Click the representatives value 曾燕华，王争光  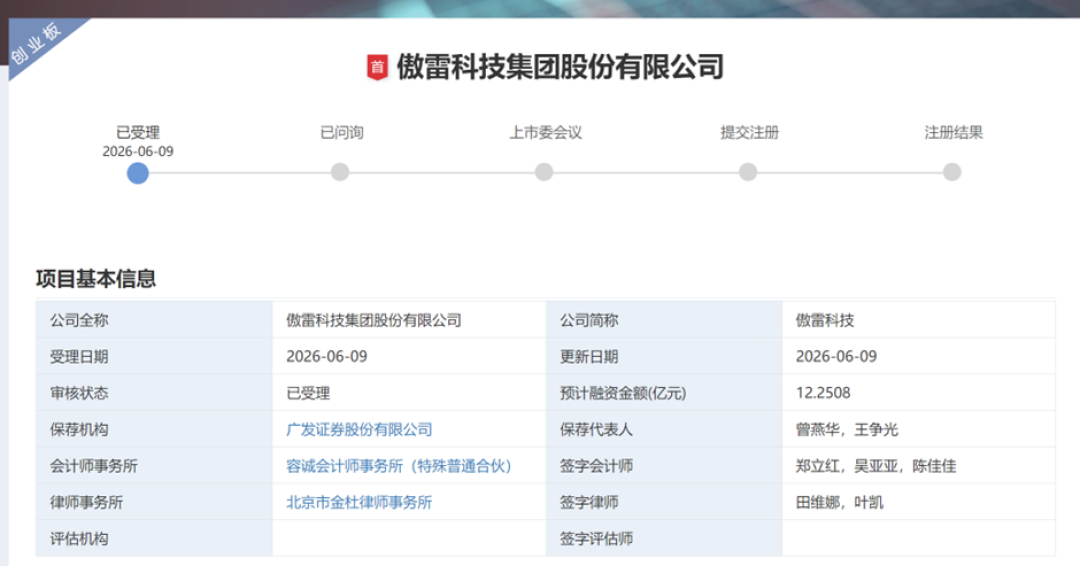[x=847, y=430]
